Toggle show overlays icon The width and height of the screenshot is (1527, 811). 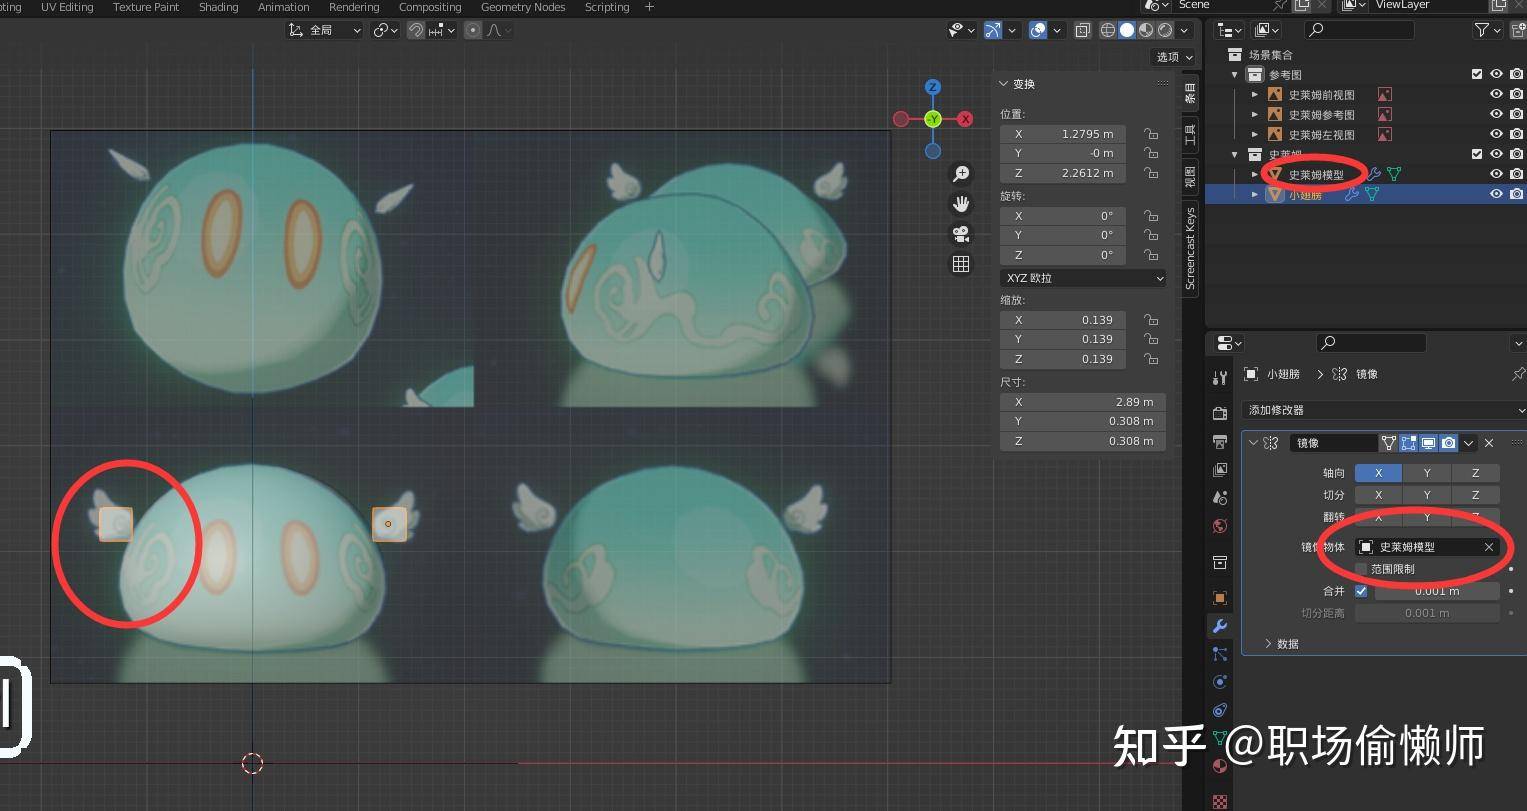[1038, 30]
